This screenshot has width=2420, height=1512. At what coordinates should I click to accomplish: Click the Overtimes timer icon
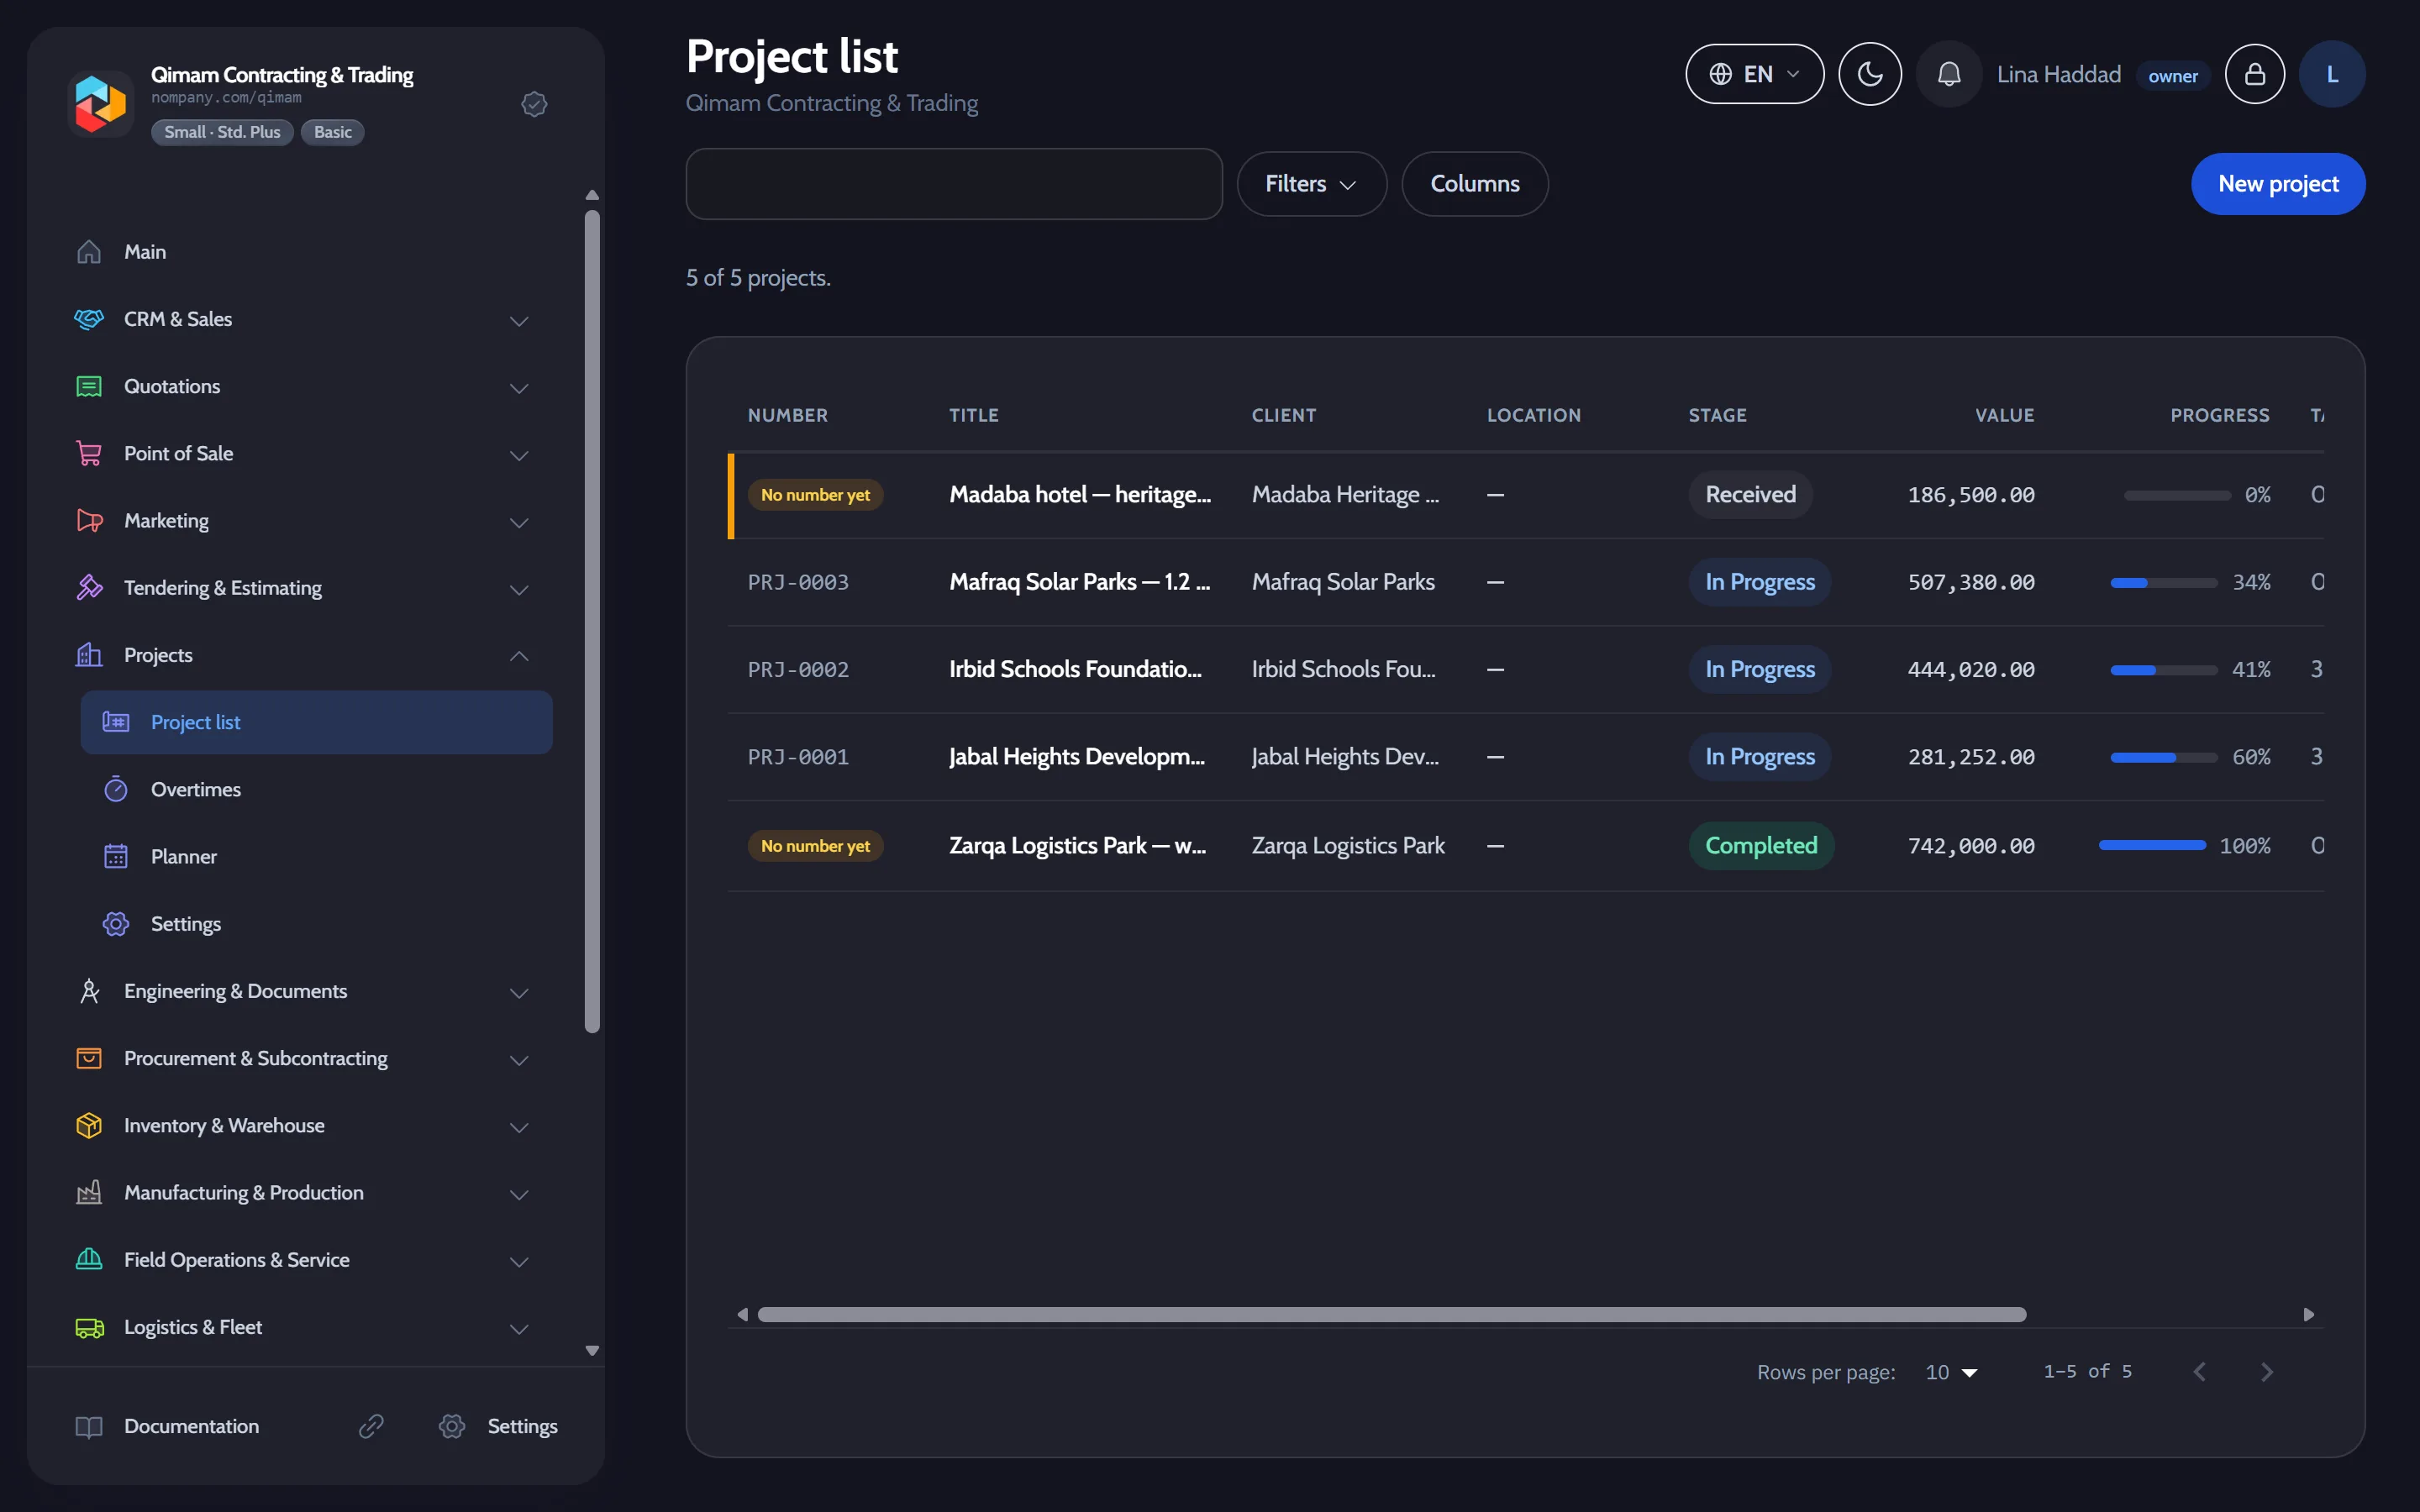click(x=116, y=789)
